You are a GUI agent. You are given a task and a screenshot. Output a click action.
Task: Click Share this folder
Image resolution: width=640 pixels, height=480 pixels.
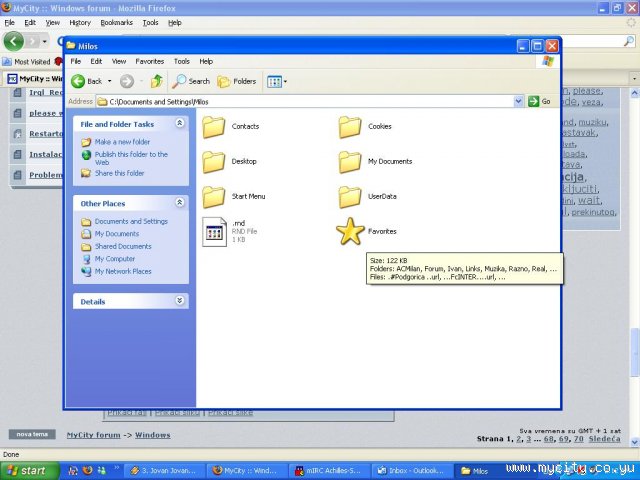click(x=119, y=173)
